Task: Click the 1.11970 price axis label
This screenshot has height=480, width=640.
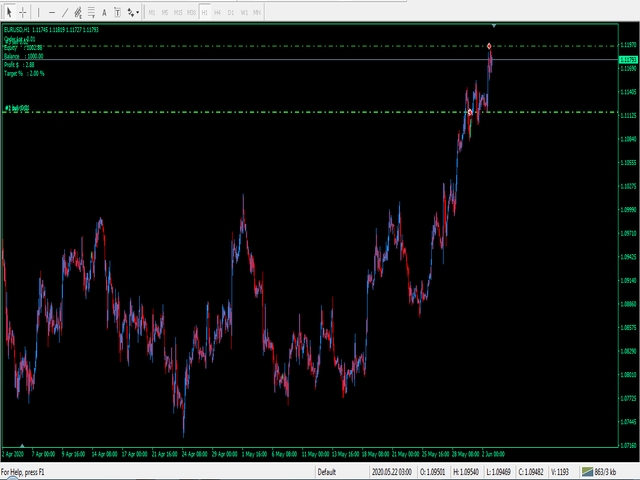Action: coord(629,45)
